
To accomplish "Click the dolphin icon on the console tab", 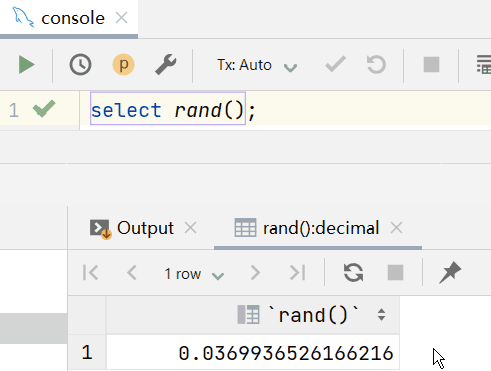I will (x=23, y=17).
